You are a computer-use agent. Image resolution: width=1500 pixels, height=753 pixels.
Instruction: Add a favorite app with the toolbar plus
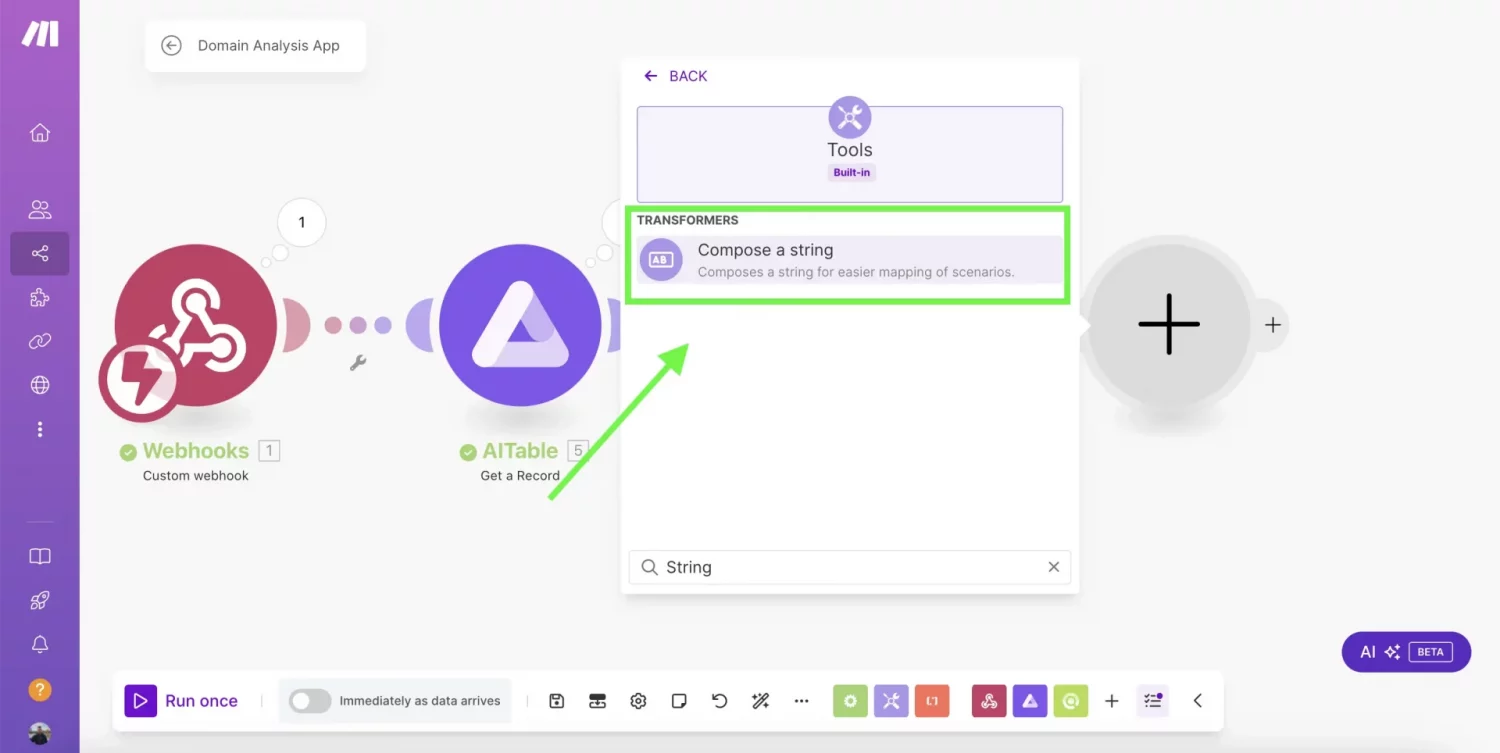click(x=1111, y=701)
